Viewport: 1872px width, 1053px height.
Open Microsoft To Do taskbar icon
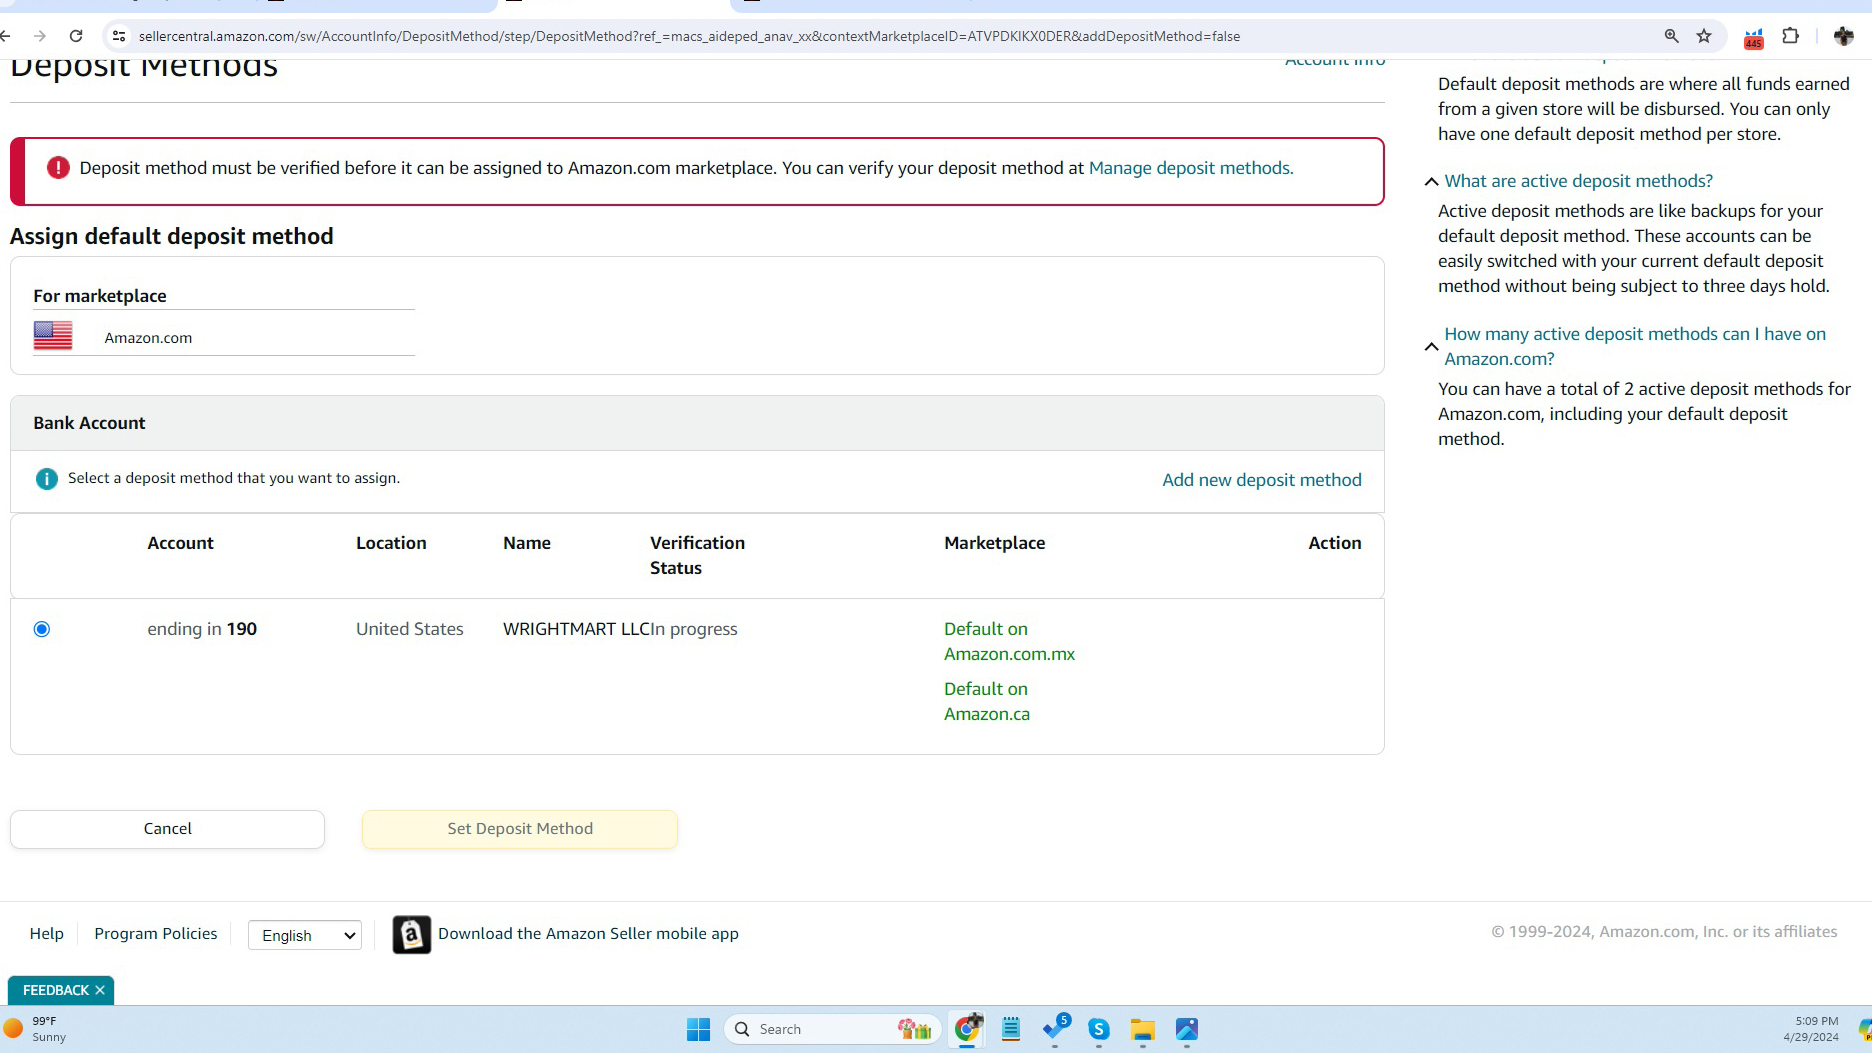(1055, 1029)
